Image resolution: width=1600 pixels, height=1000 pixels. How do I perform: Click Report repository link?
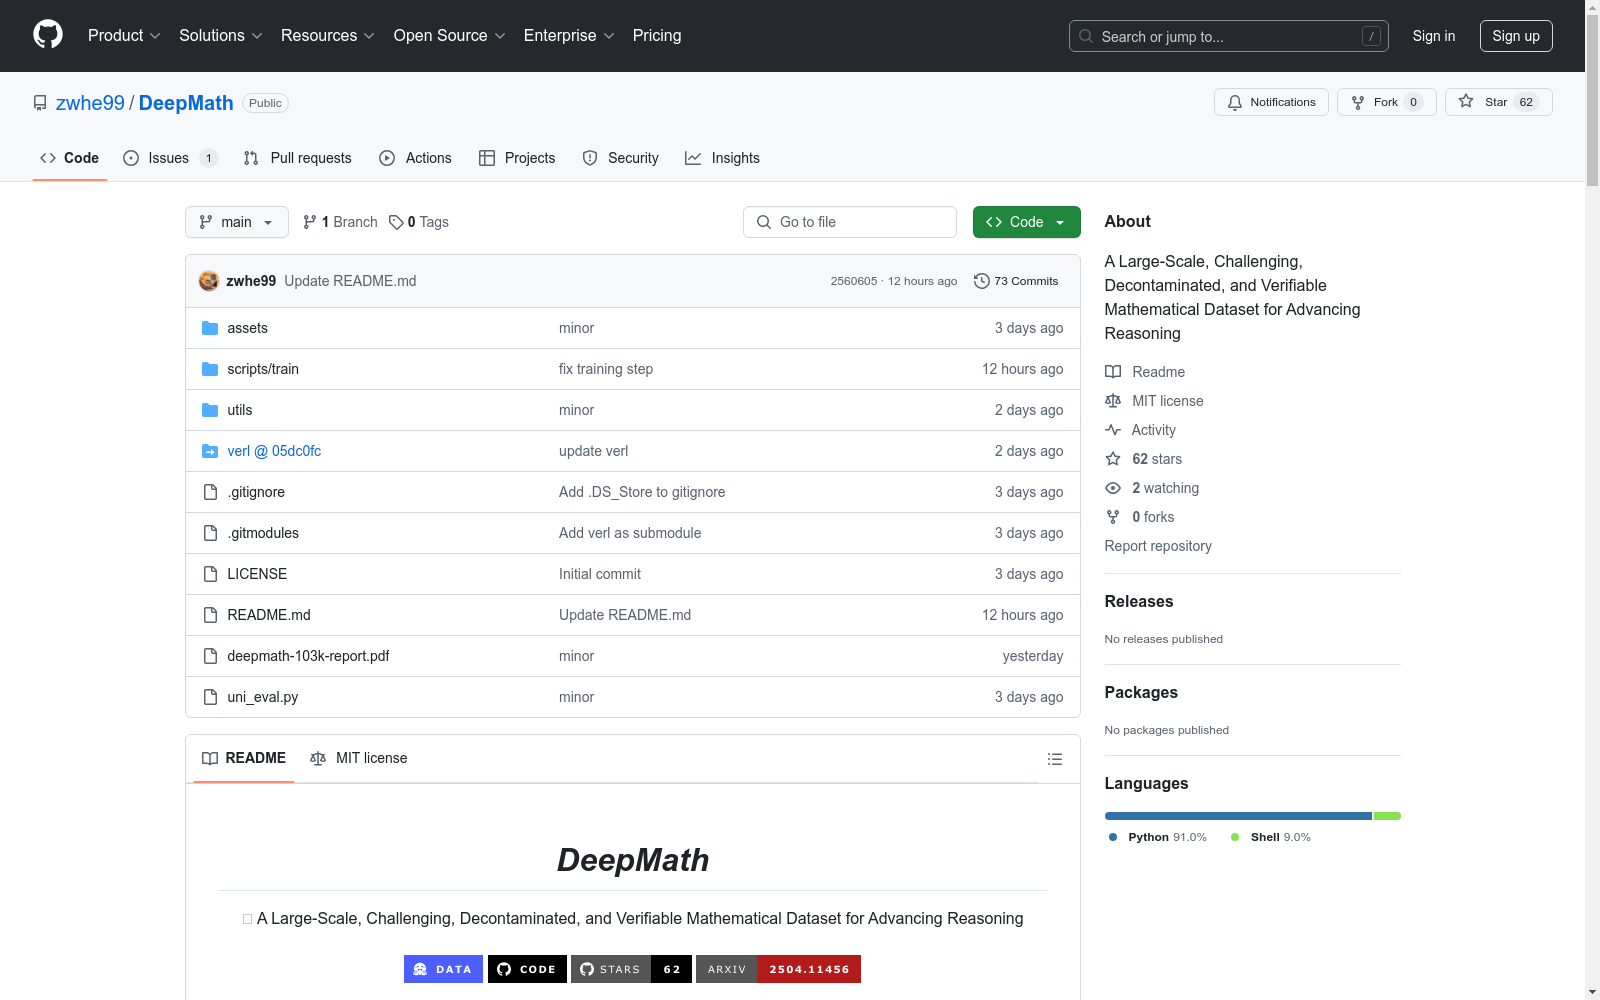point(1158,546)
